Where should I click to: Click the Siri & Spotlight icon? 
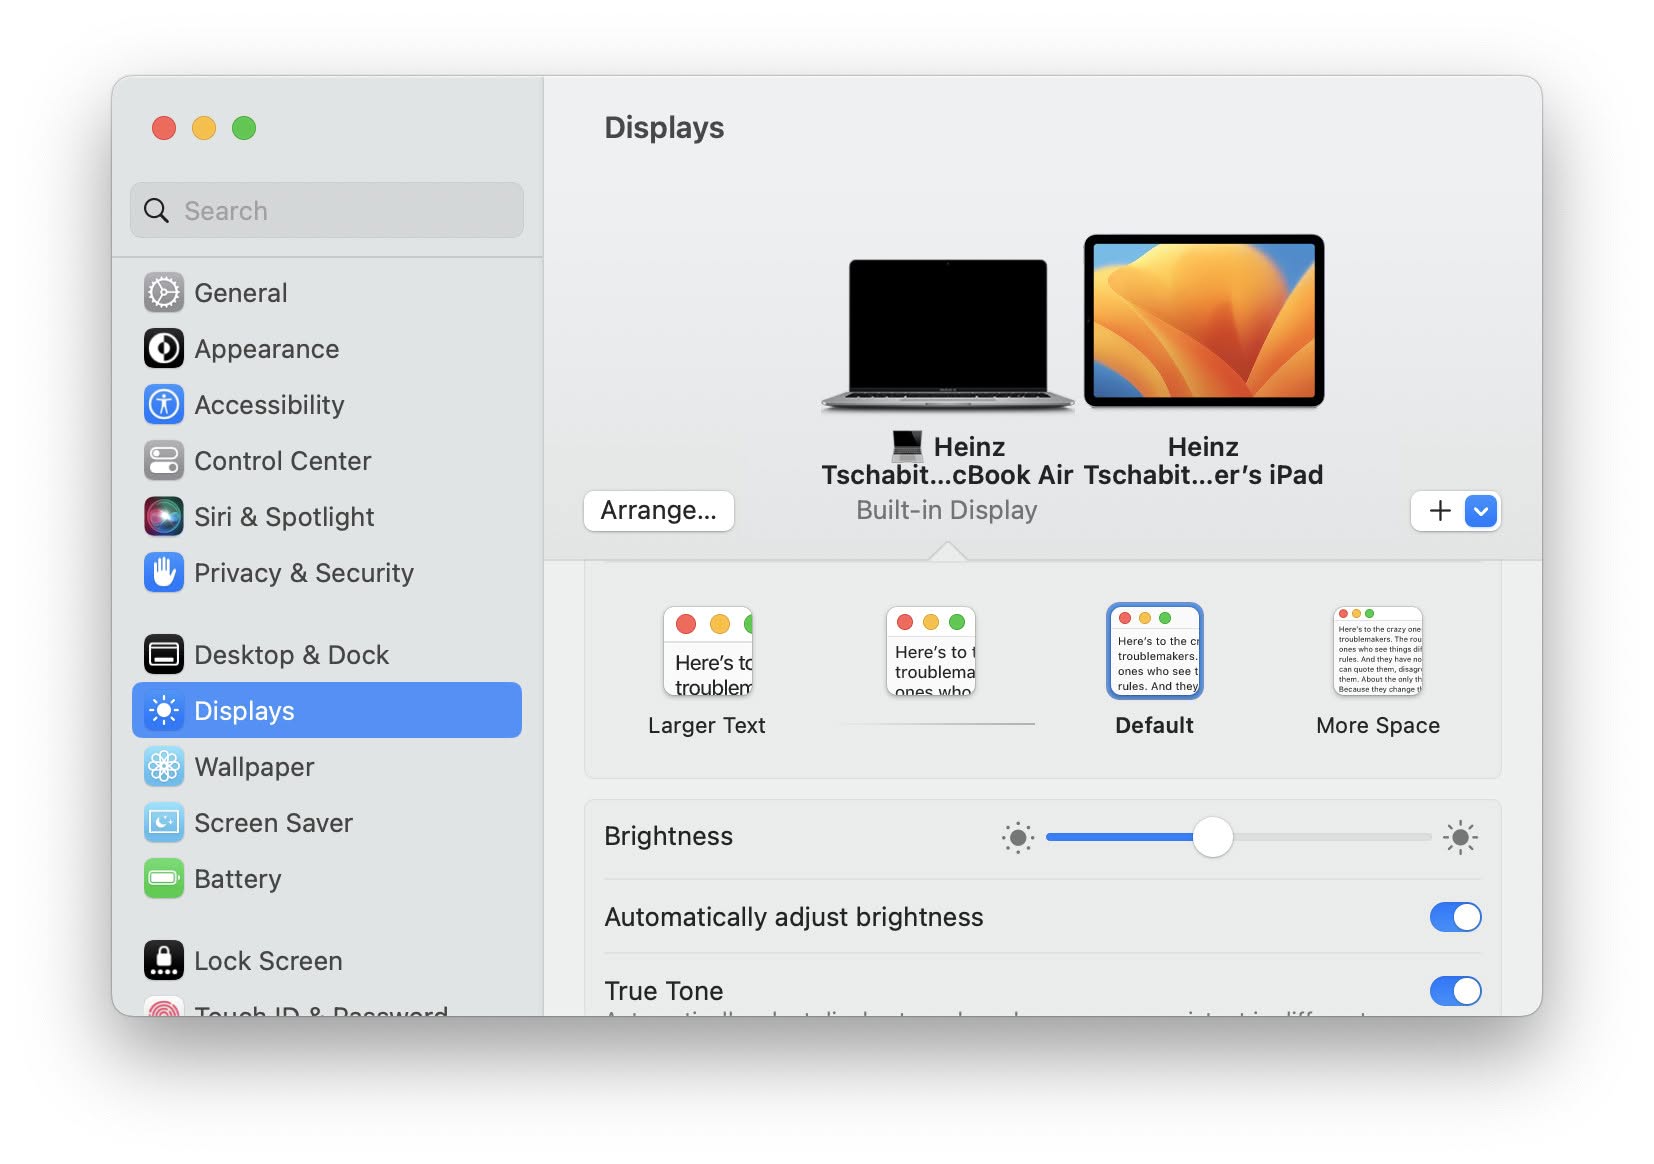point(164,517)
